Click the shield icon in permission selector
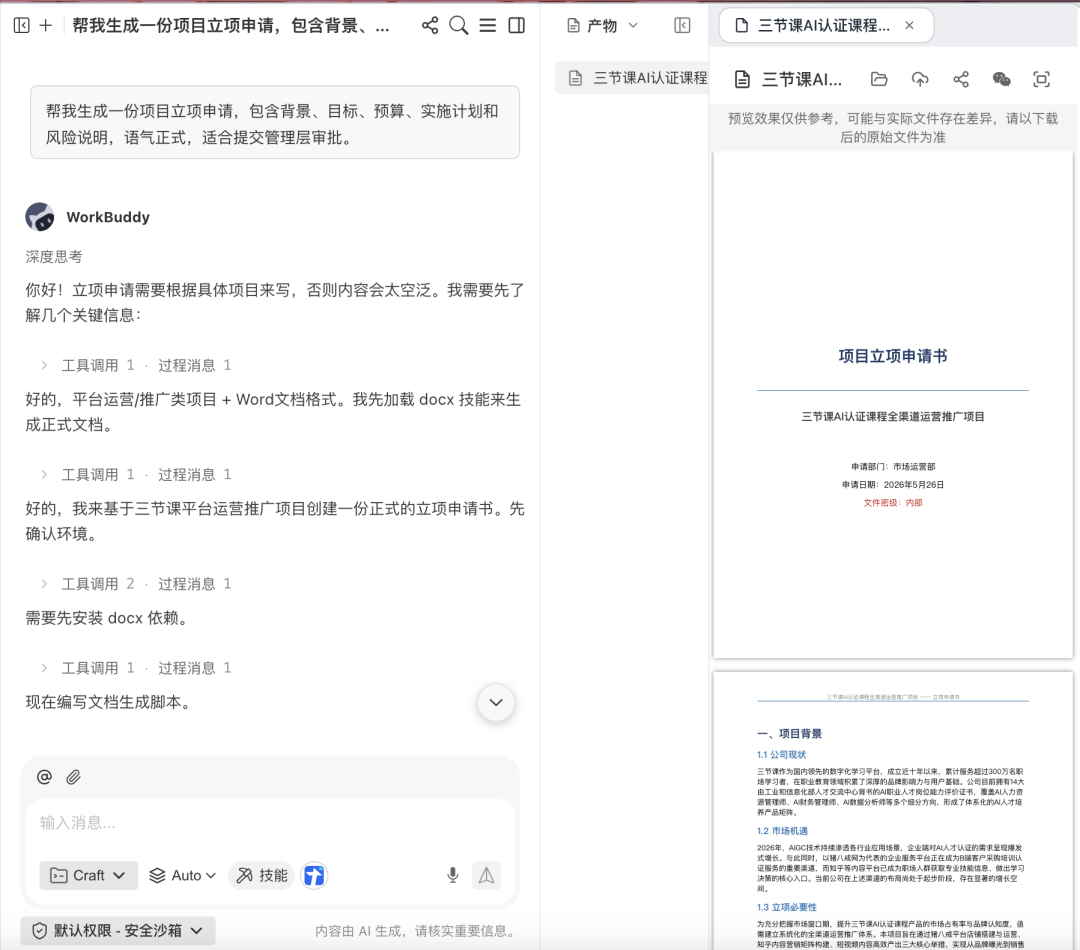Image resolution: width=1080 pixels, height=950 pixels. pyautogui.click(x=40, y=931)
